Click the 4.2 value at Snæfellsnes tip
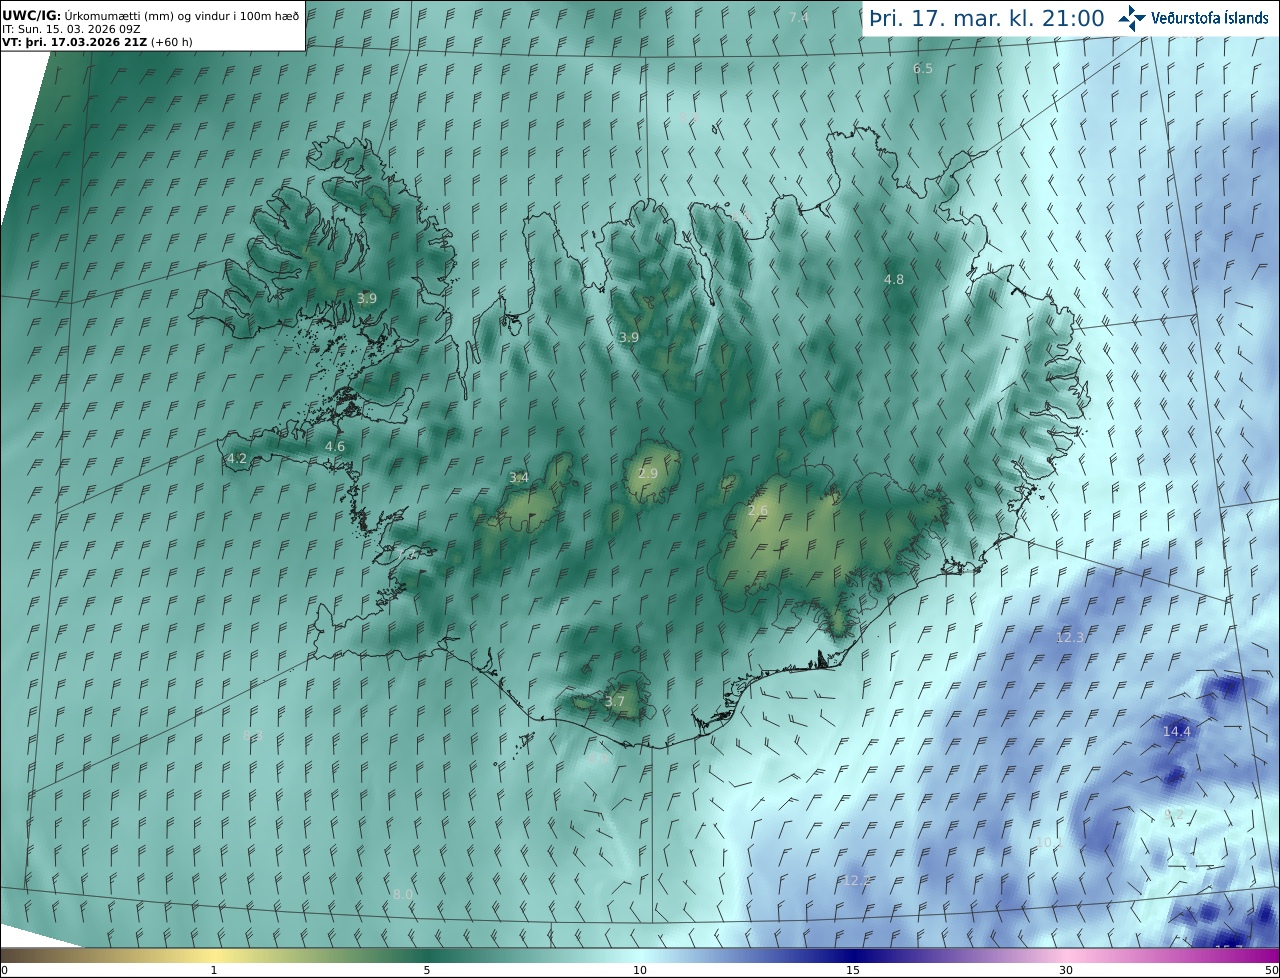 (237, 460)
